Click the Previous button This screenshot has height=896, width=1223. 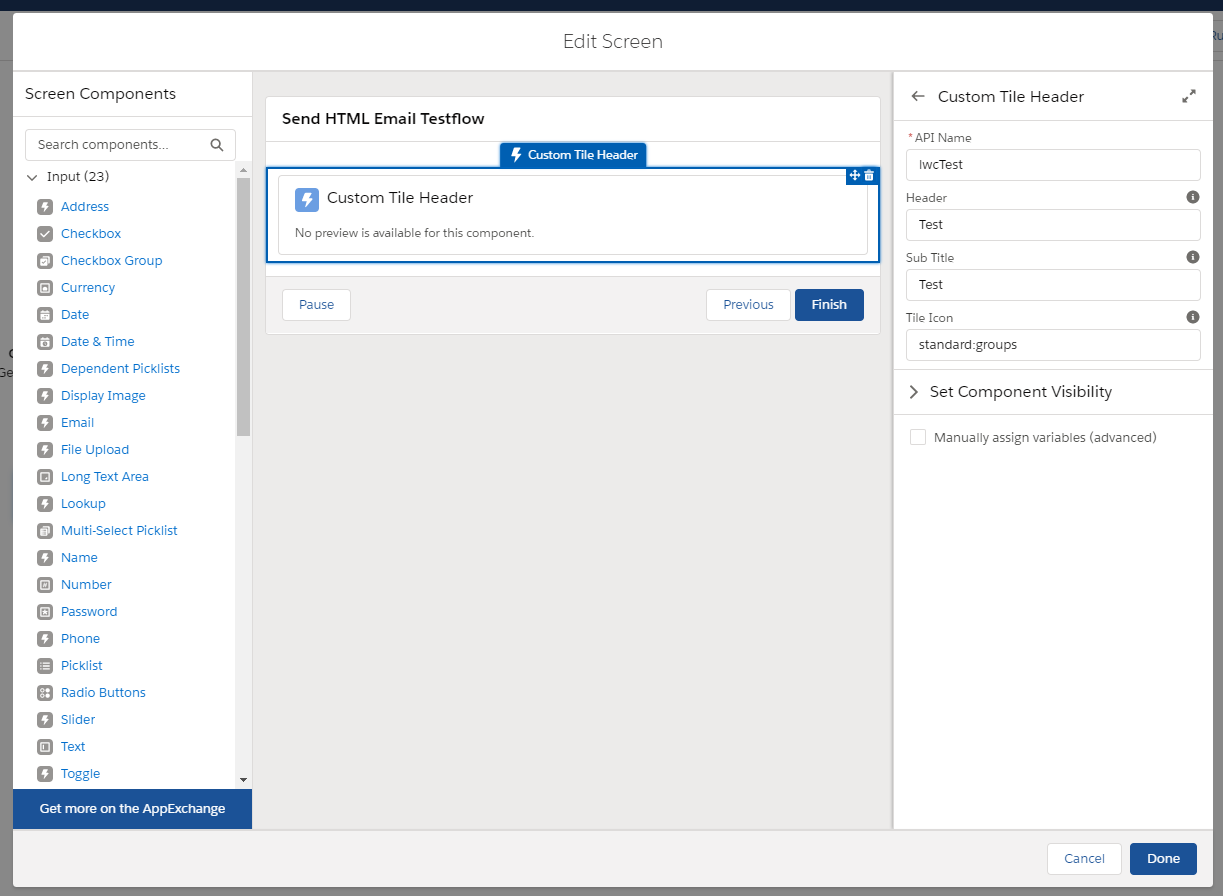point(748,305)
